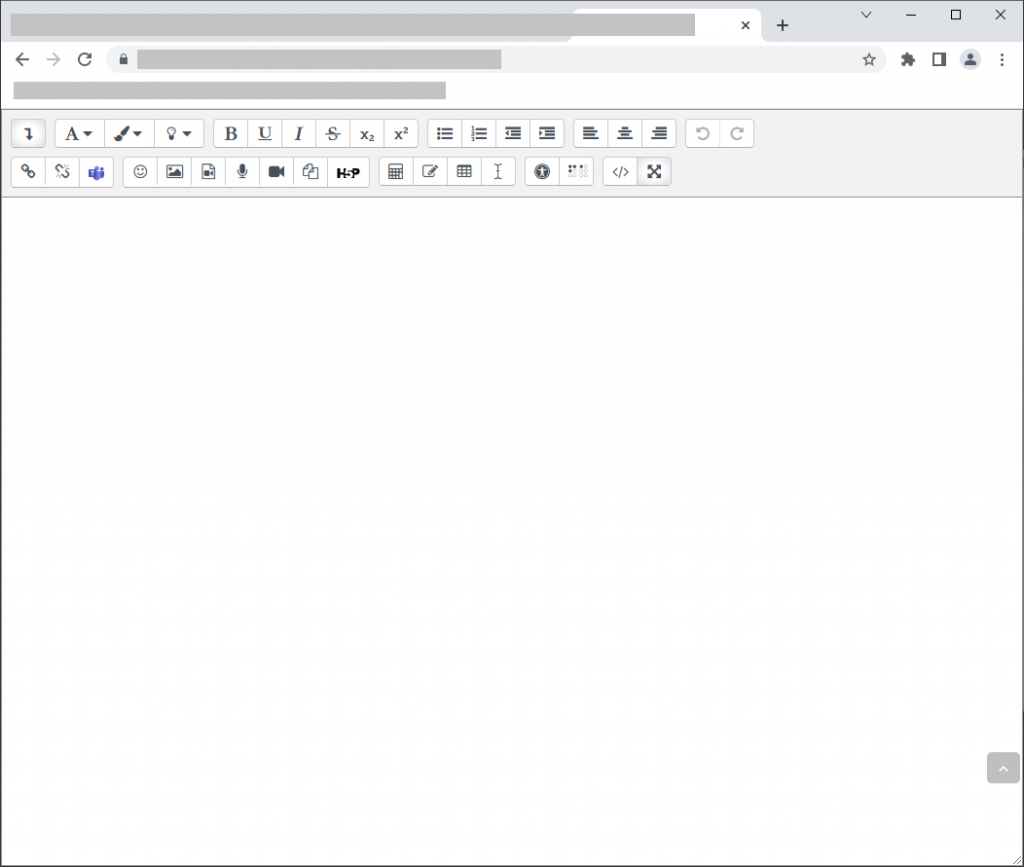
Task: Click the scroll-to-top arrow button
Action: coord(1003,768)
